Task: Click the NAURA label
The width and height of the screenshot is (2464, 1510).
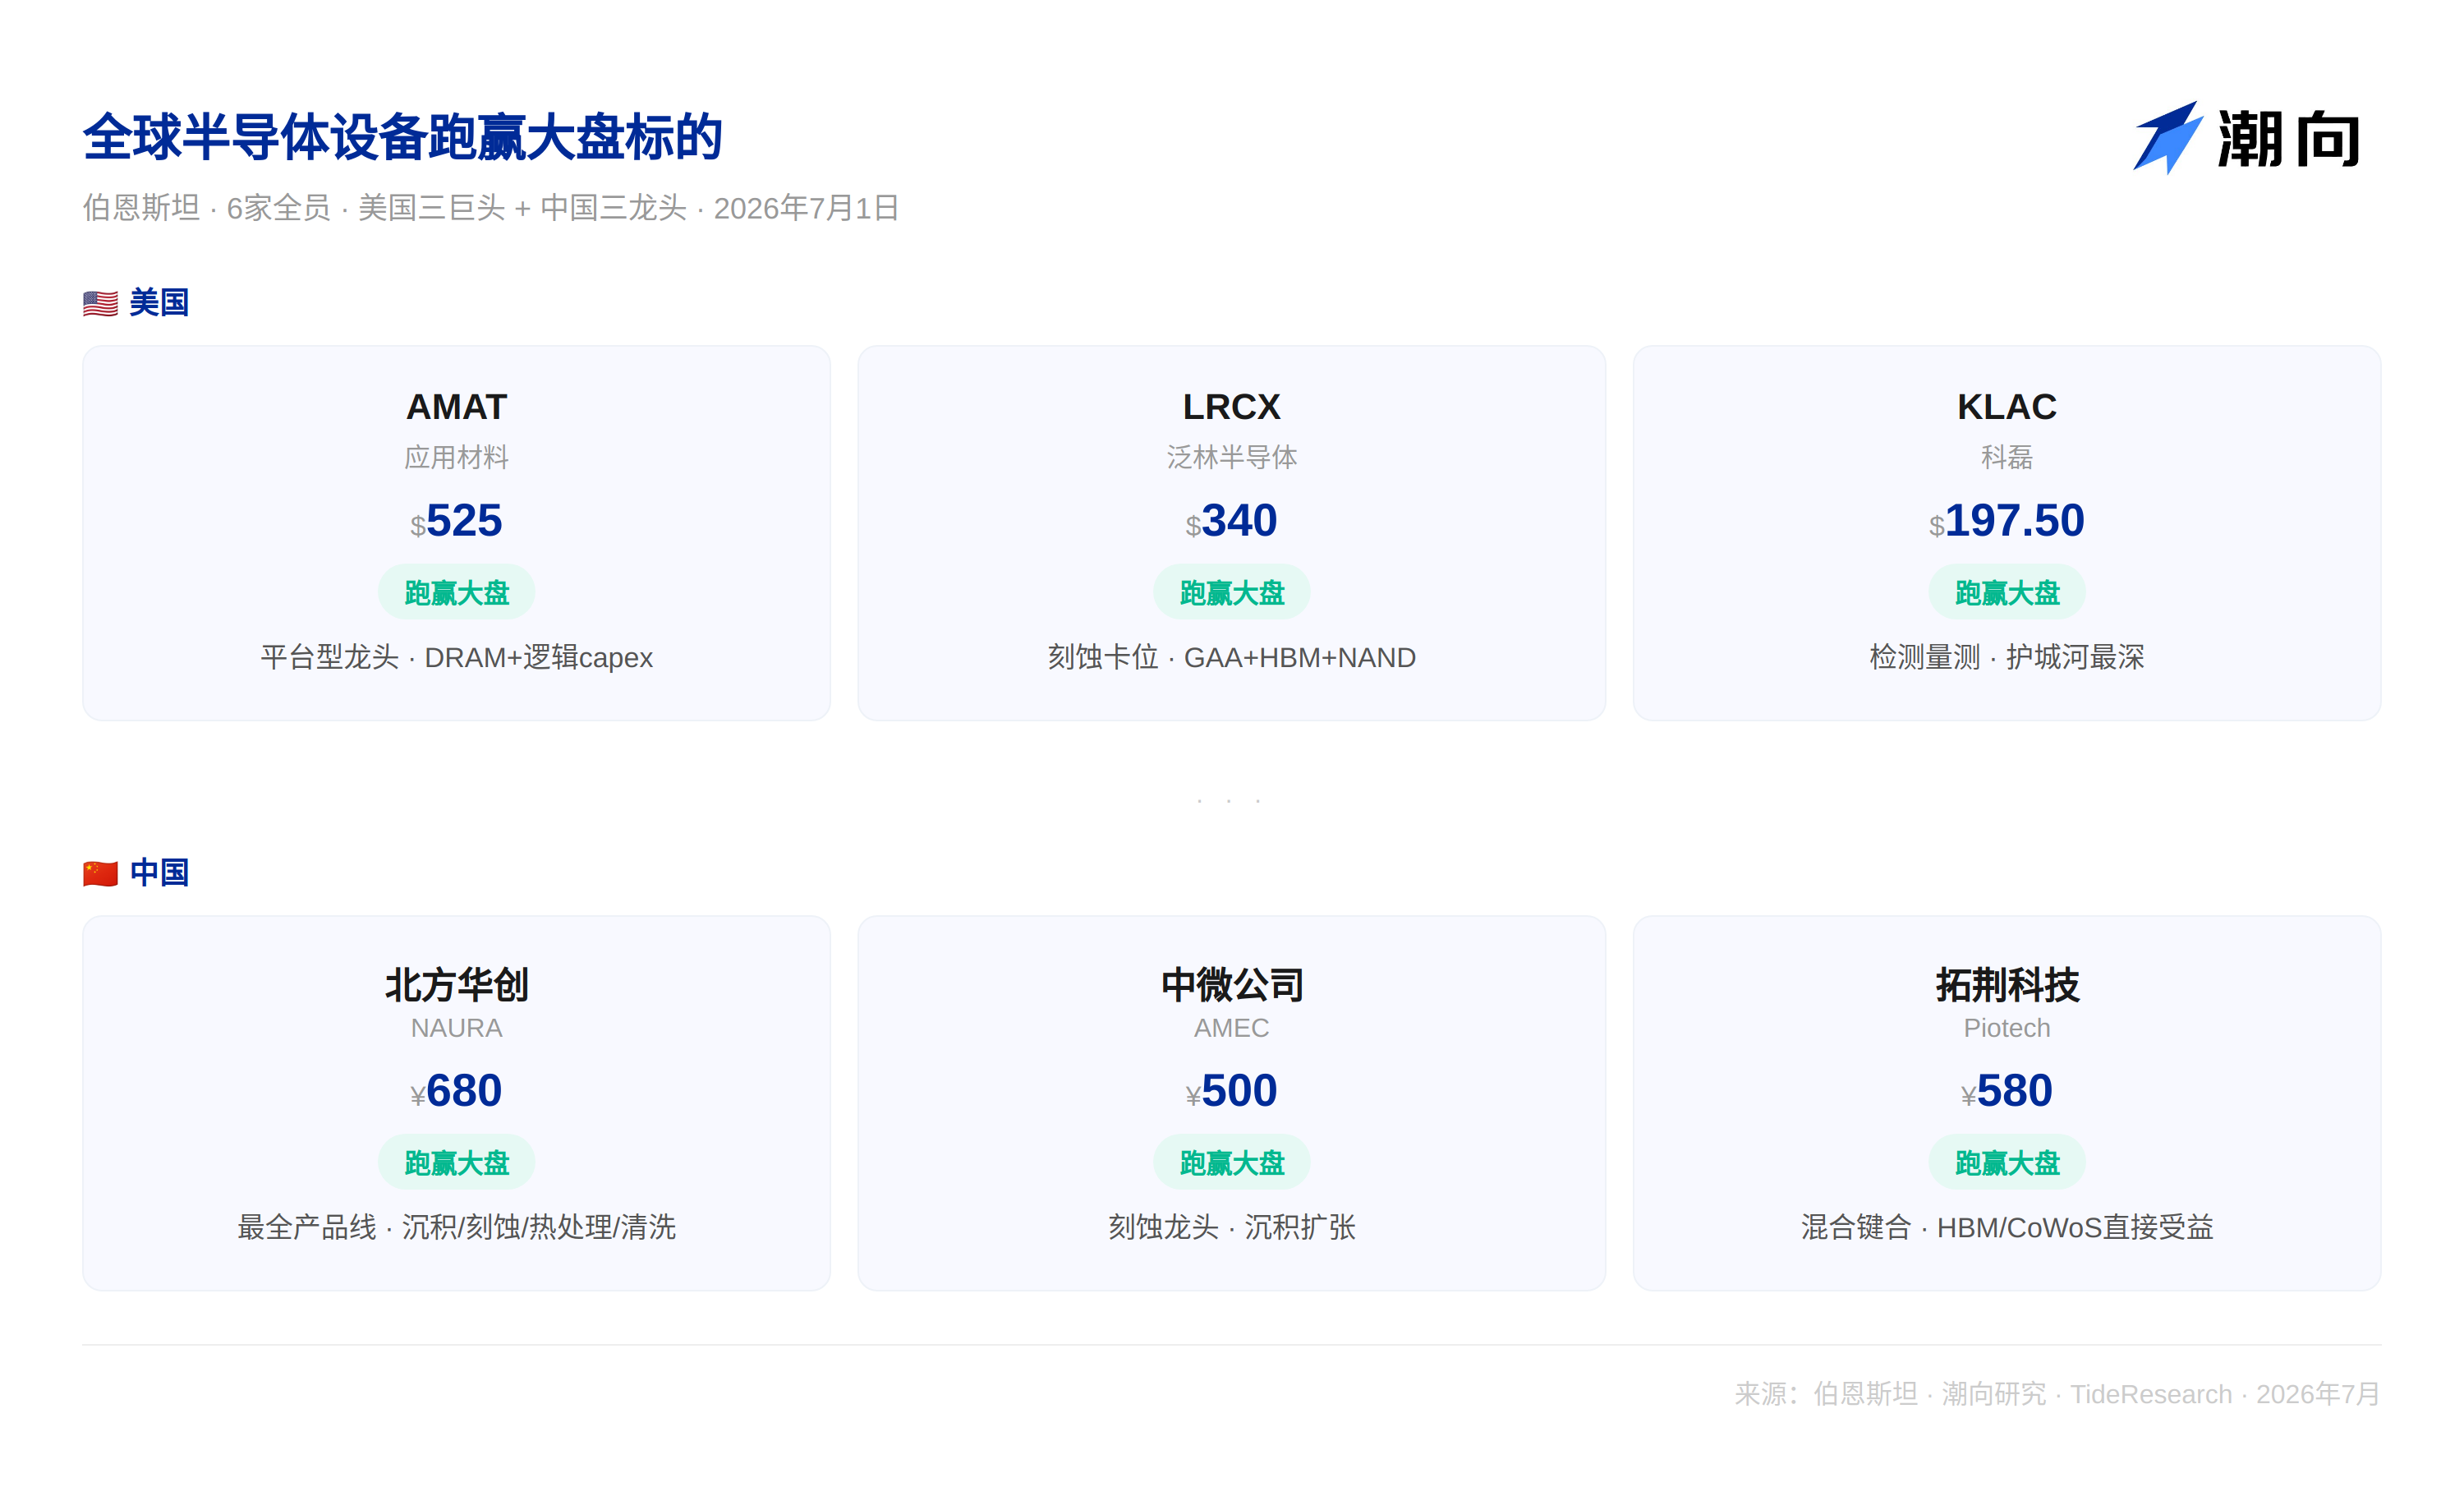Action: [x=456, y=1028]
